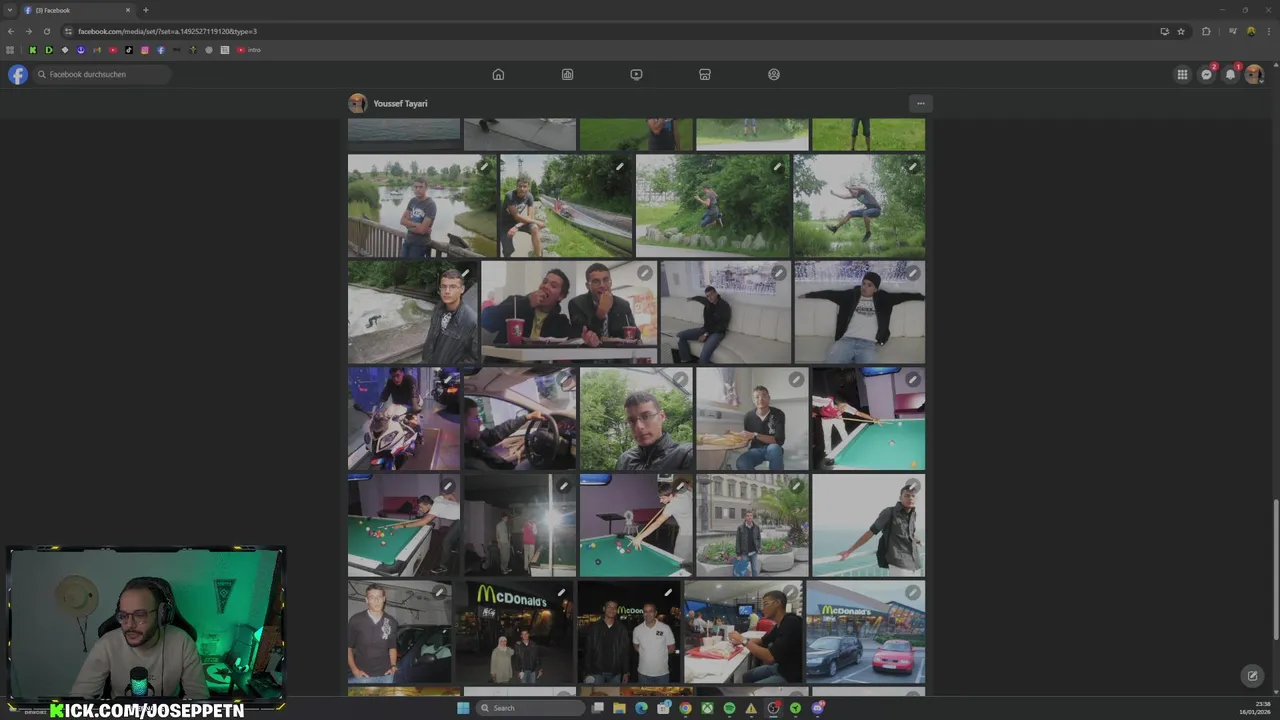Viewport: 1280px width, 720px height.
Task: Open Discord from the taskbar
Action: (817, 708)
